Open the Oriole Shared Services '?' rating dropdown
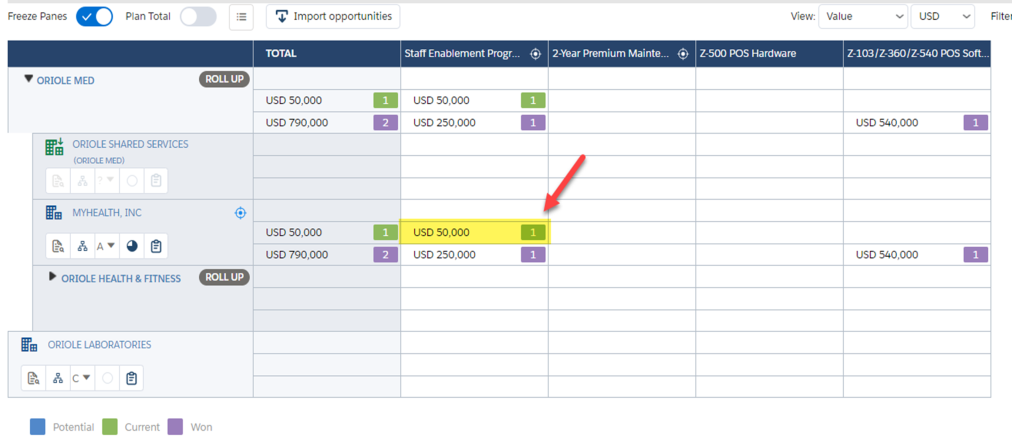Image resolution: width=1012 pixels, height=444 pixels. (x=106, y=181)
